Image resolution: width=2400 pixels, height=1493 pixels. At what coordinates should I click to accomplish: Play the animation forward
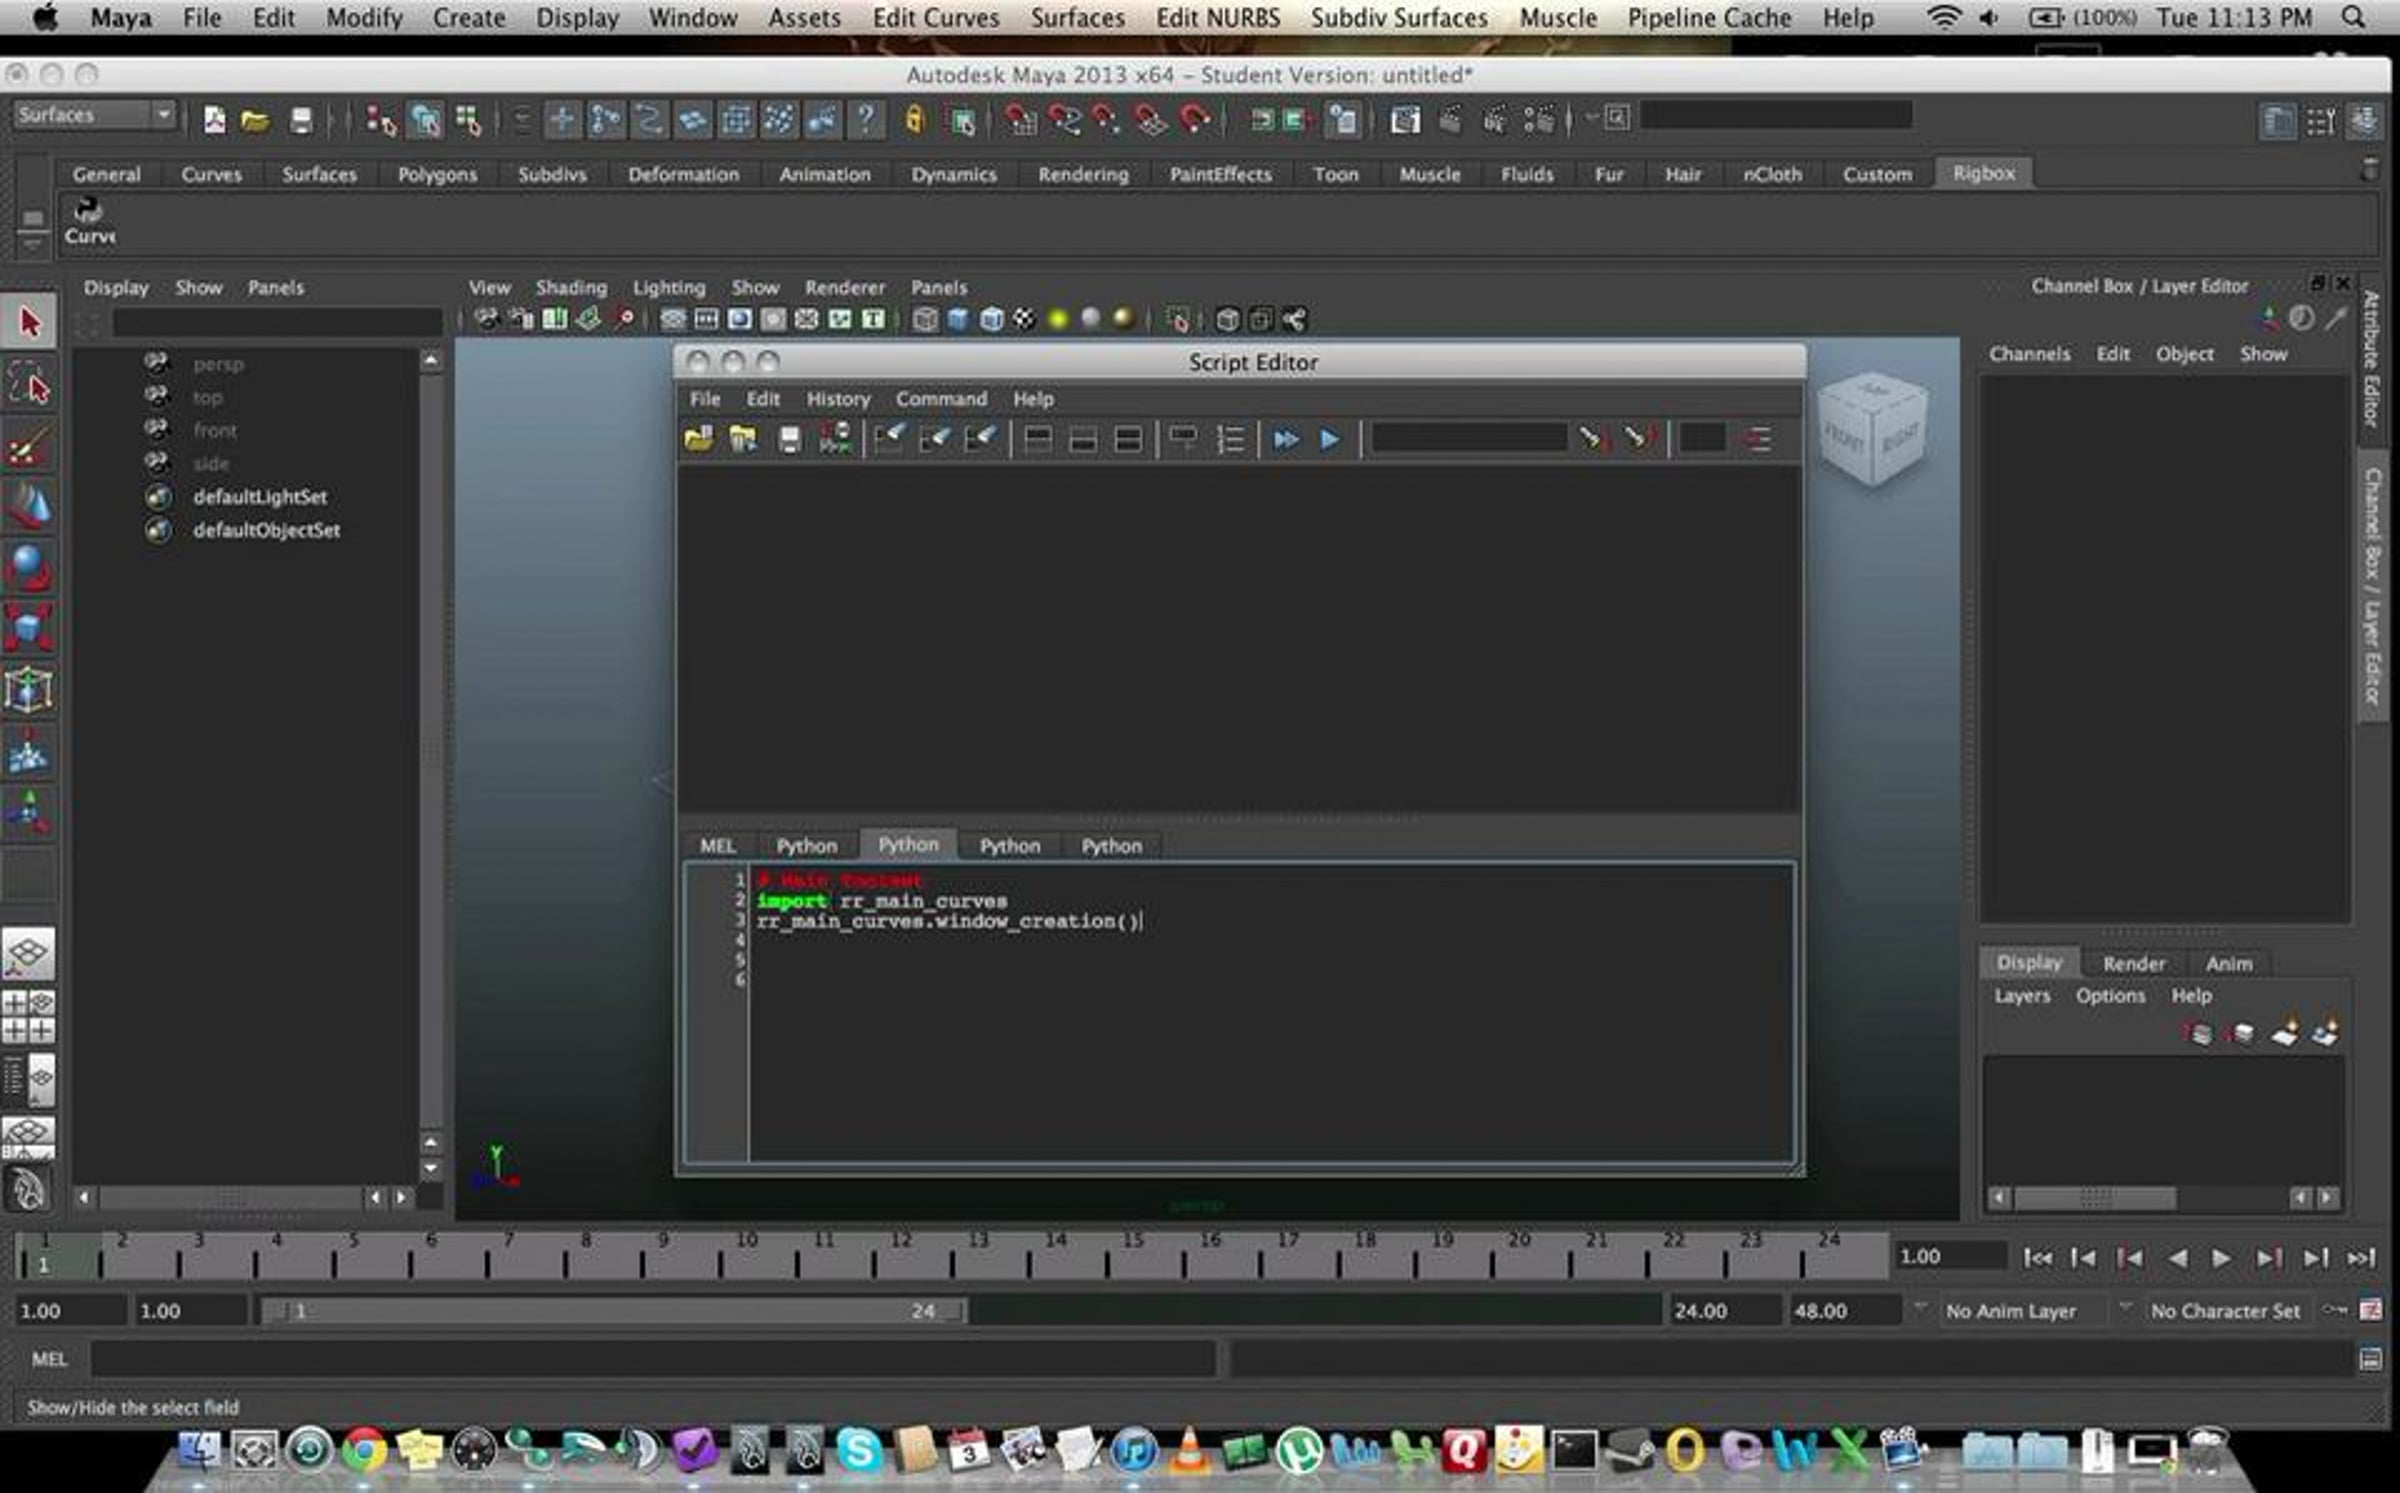tap(2221, 1258)
